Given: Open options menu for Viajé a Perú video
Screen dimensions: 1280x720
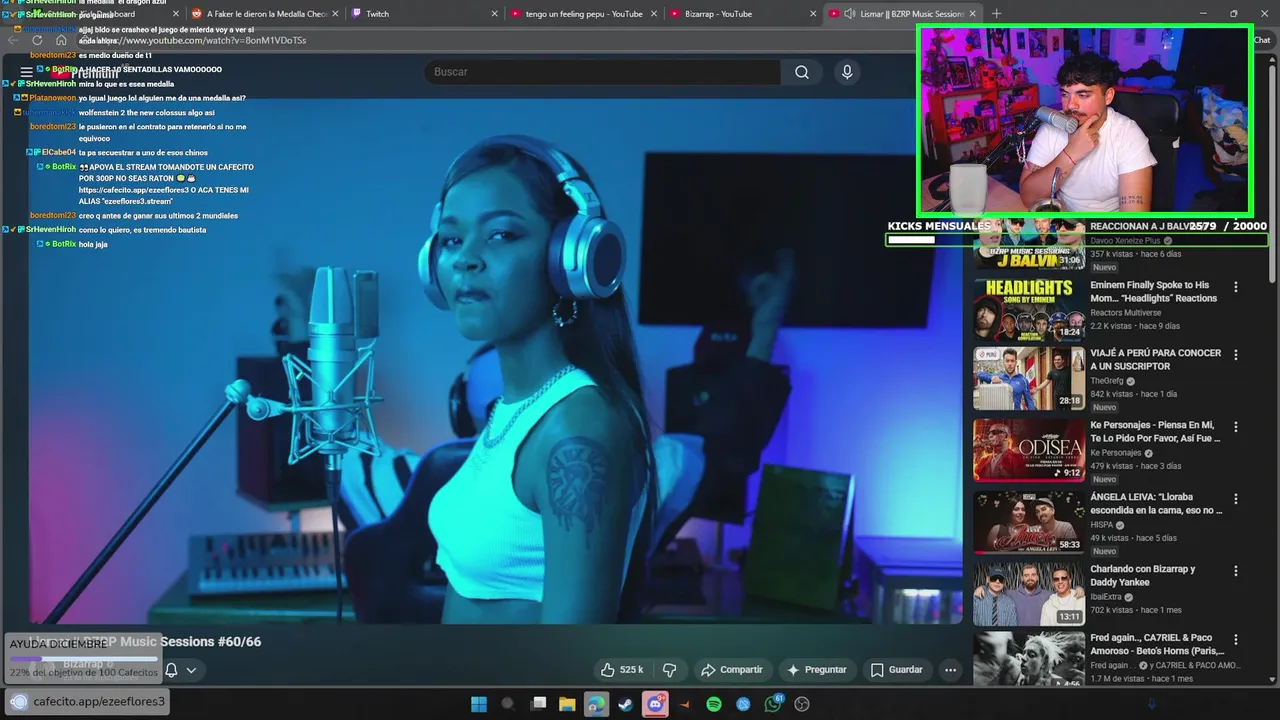Looking at the screenshot, I should [1235, 355].
